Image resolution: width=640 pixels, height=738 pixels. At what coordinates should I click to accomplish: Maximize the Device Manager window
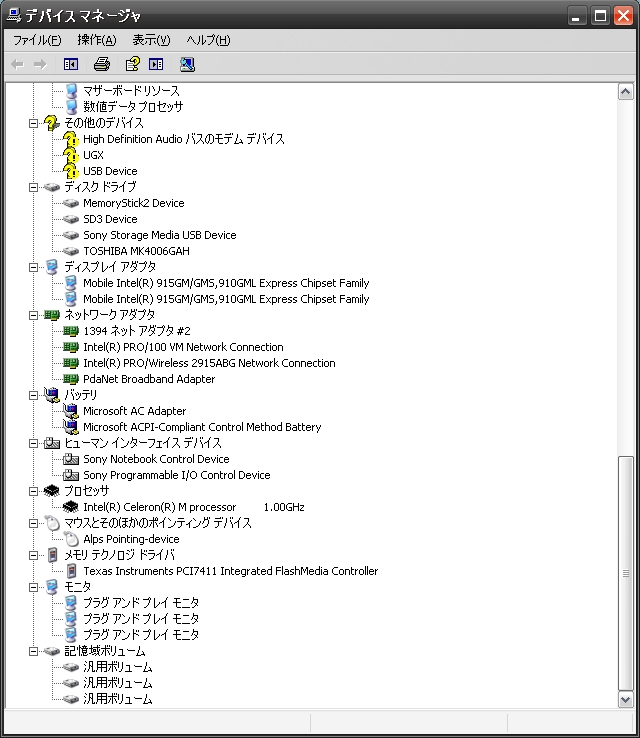coord(600,16)
